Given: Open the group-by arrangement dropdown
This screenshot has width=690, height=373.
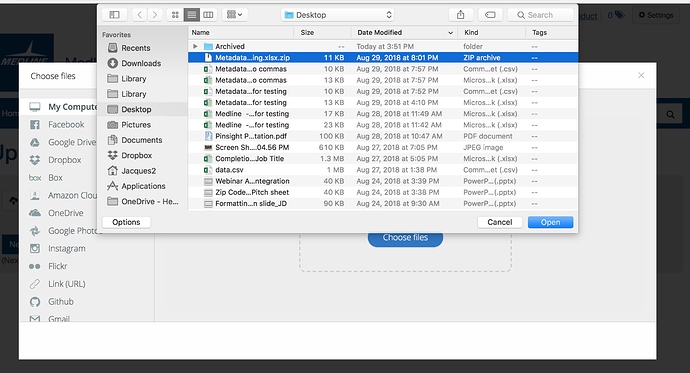Looking at the screenshot, I should pyautogui.click(x=235, y=15).
